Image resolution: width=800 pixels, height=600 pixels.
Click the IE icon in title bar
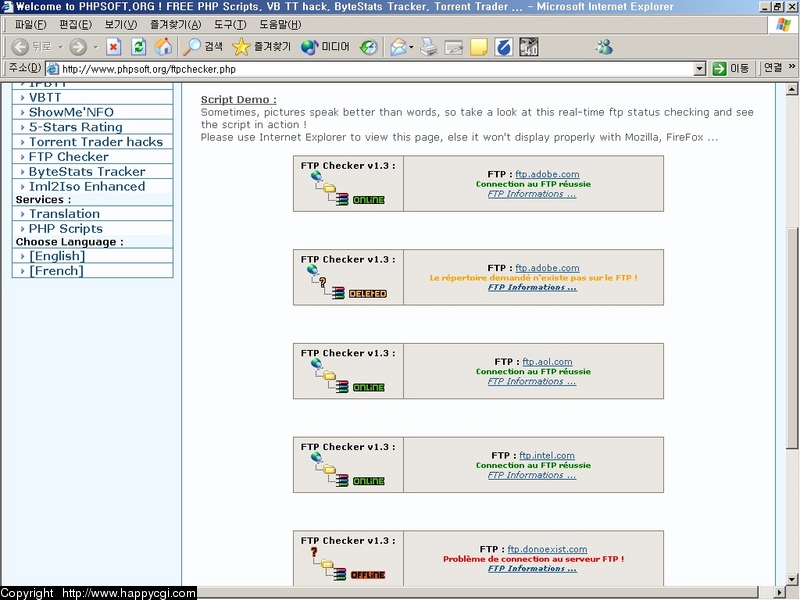[7, 7]
